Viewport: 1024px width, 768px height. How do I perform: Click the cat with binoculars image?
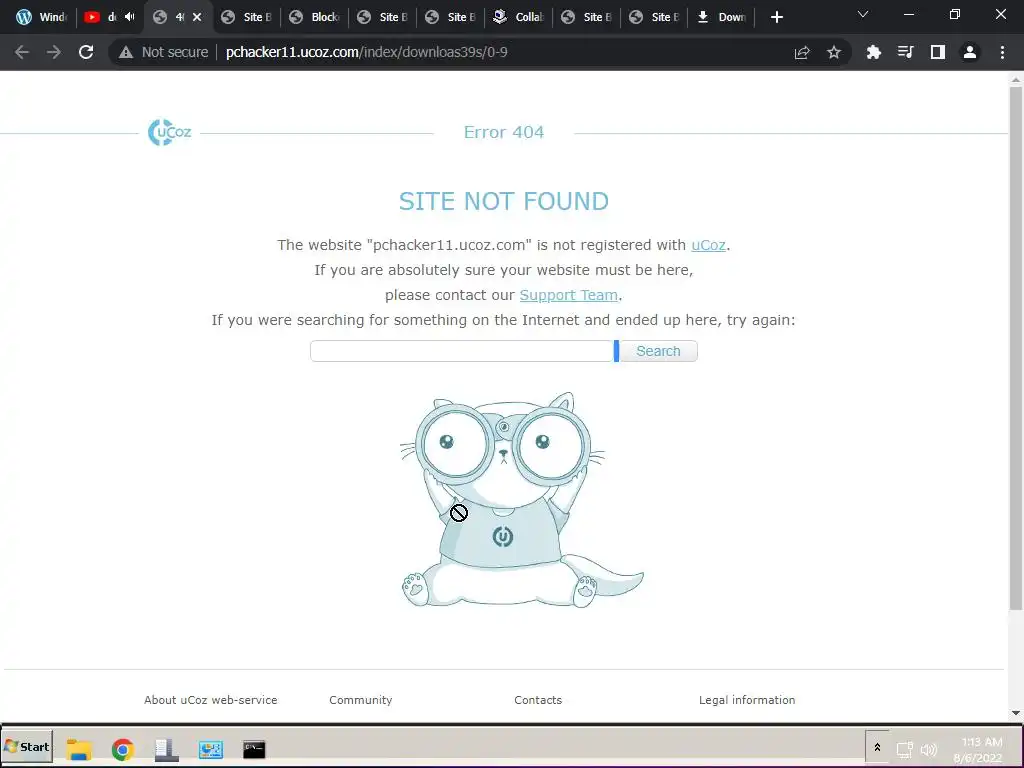[x=521, y=500]
